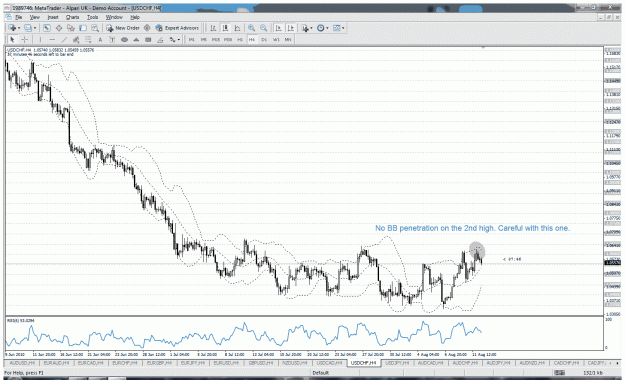The width and height of the screenshot is (625, 380).
Task: Select the Equidistant Channel tool
Action: pyautogui.click(x=76, y=39)
